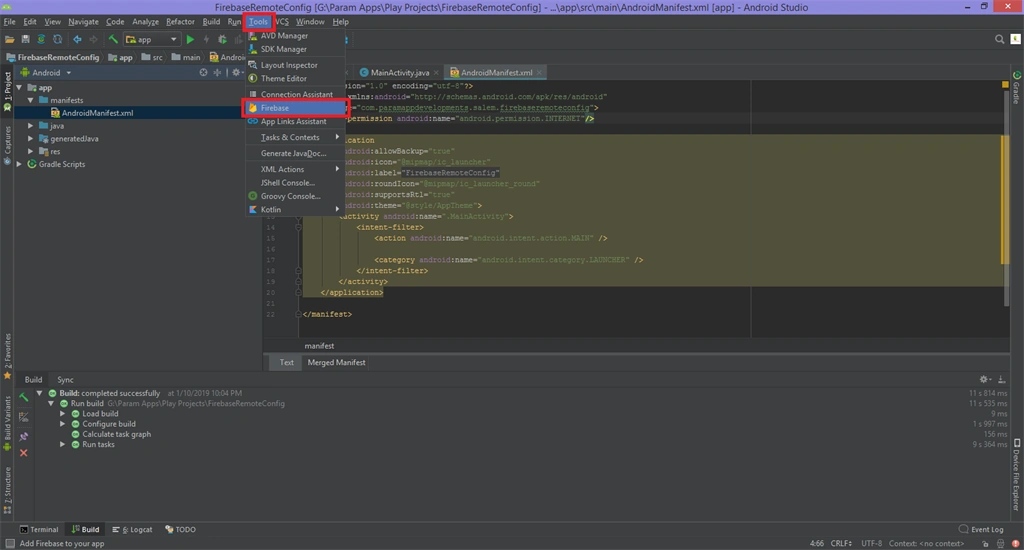1024x550 pixels.
Task: Select Connection Assistant menu item
Action: 296,94
